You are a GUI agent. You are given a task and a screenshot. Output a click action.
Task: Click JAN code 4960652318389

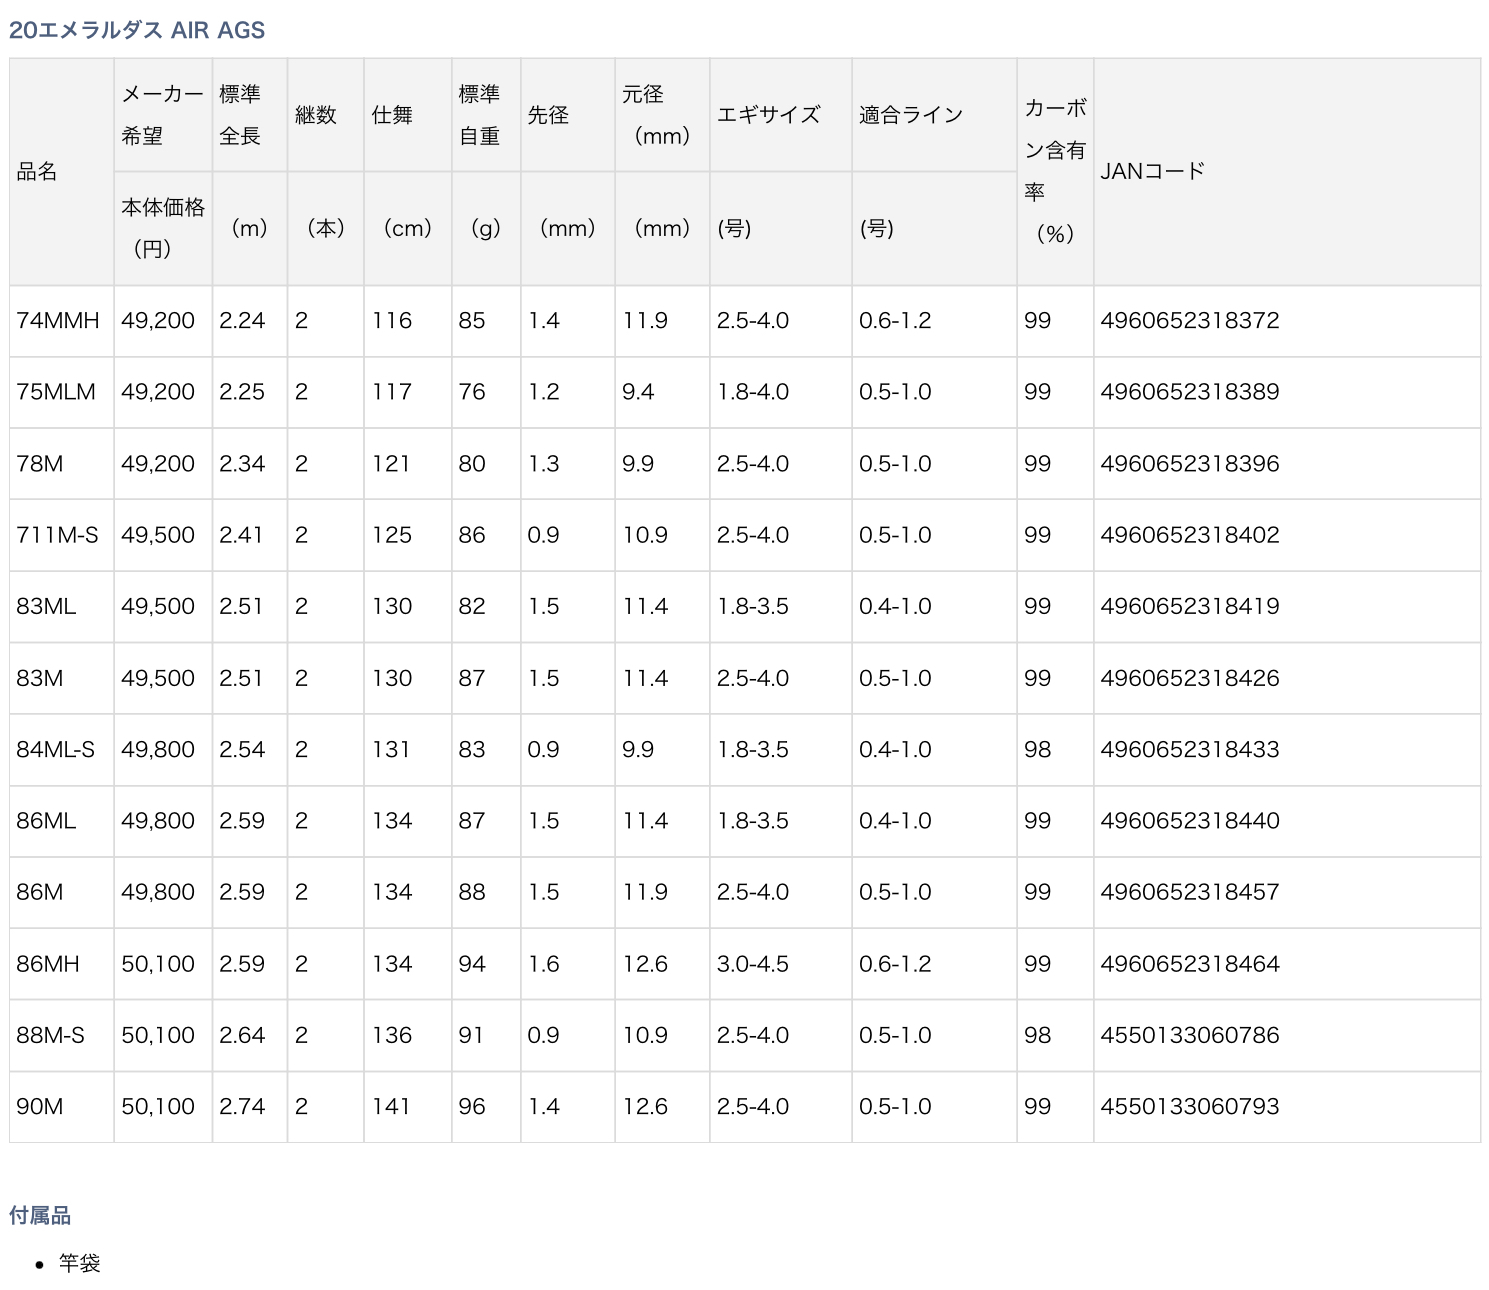(1190, 392)
